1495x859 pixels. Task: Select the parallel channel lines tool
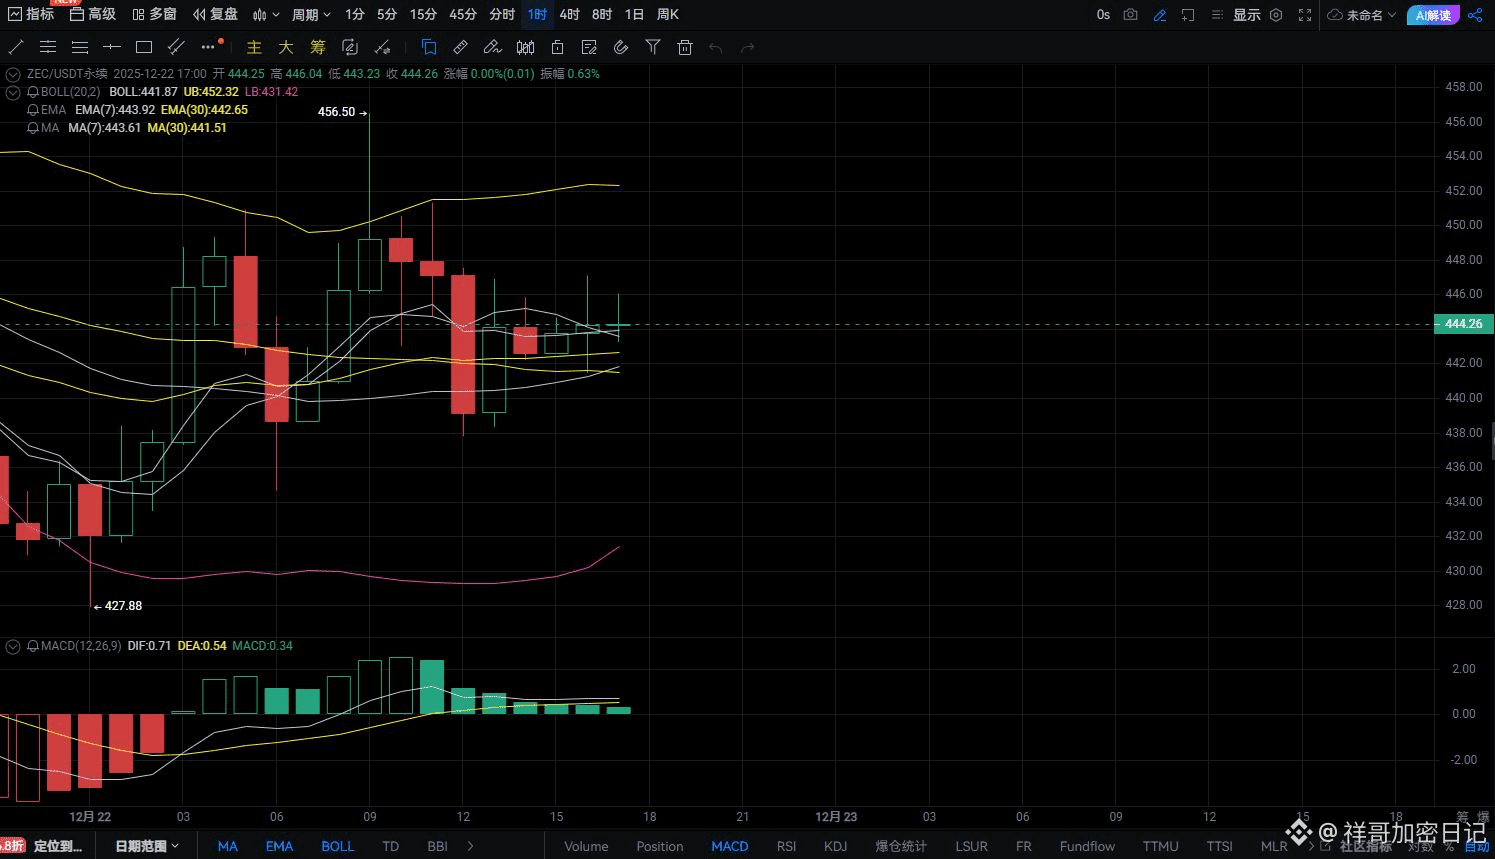point(48,47)
